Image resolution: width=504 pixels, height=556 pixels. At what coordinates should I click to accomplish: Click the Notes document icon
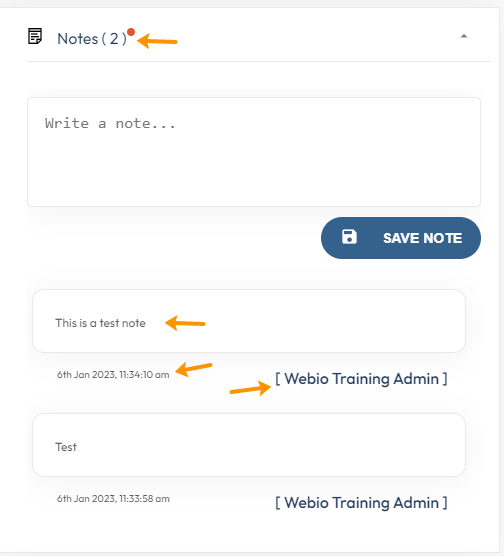pyautogui.click(x=35, y=36)
